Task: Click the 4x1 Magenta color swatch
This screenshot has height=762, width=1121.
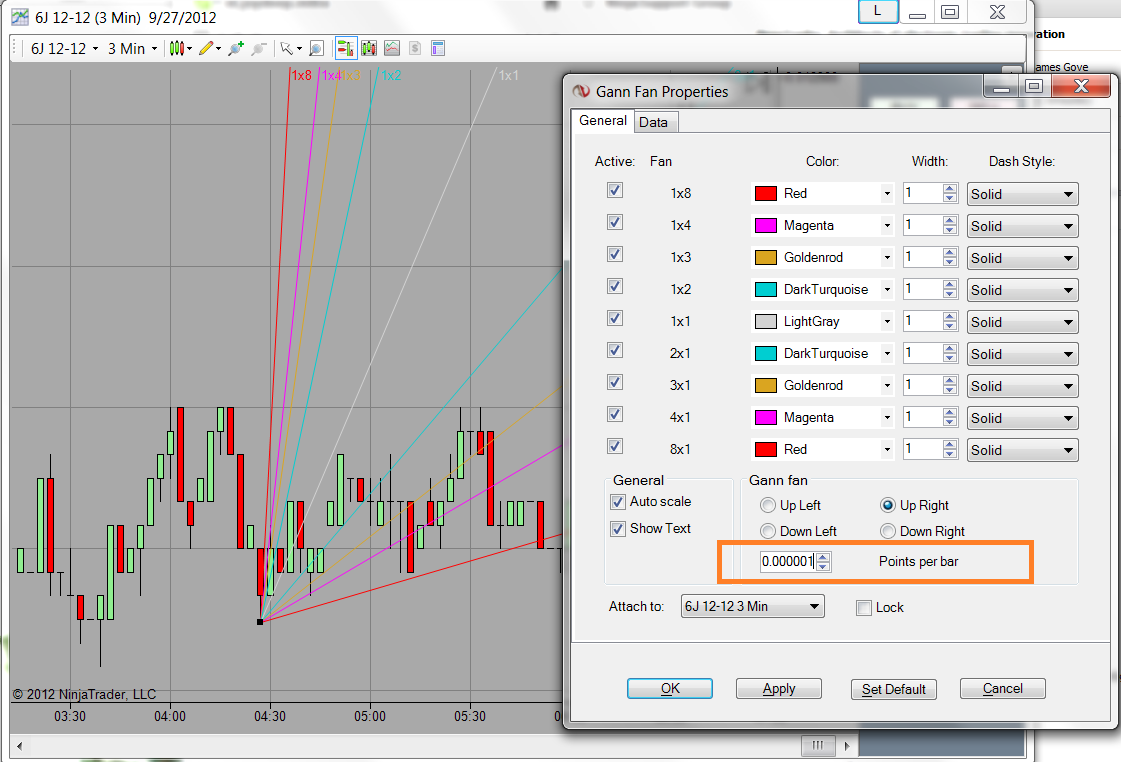Action: coord(766,417)
